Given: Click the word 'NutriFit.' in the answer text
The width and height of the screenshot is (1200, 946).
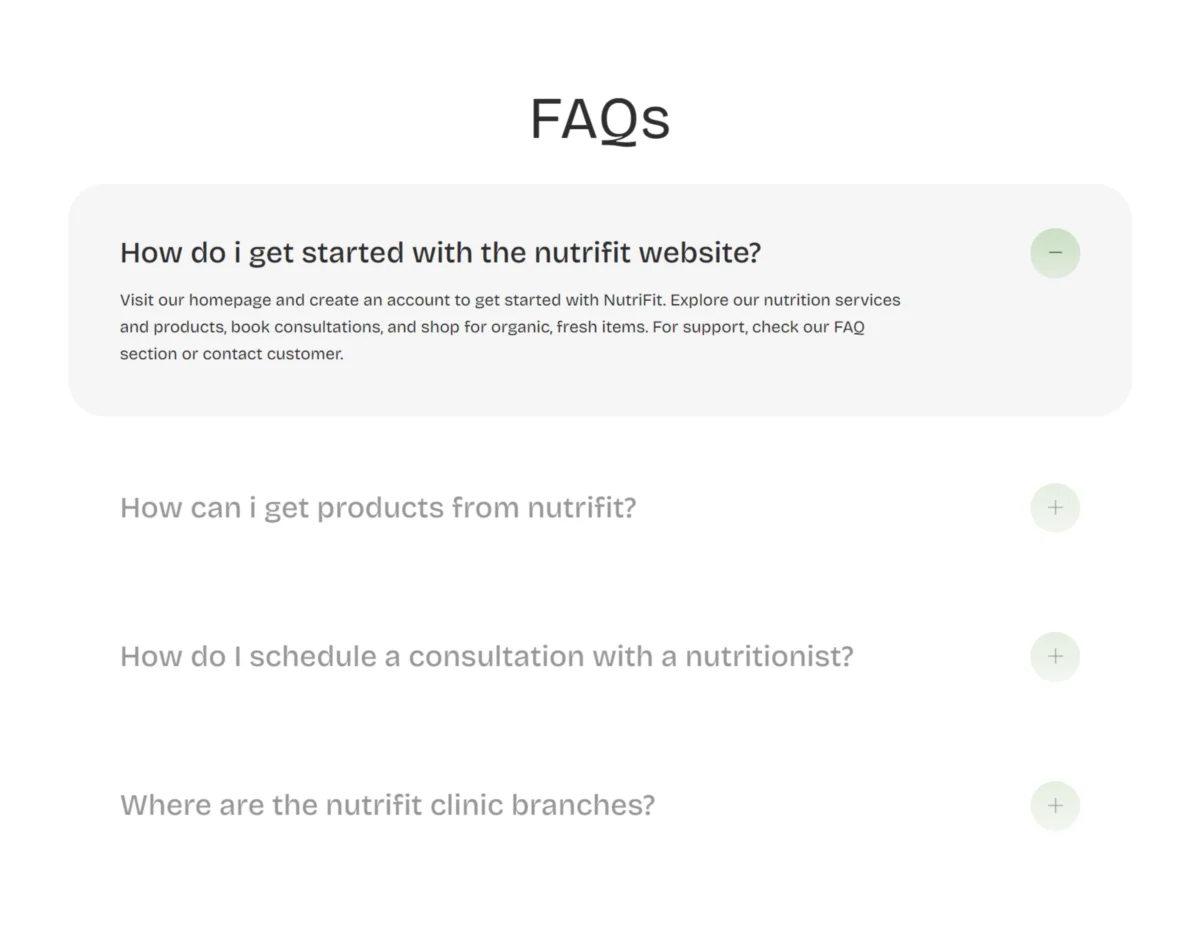Looking at the screenshot, I should (634, 300).
